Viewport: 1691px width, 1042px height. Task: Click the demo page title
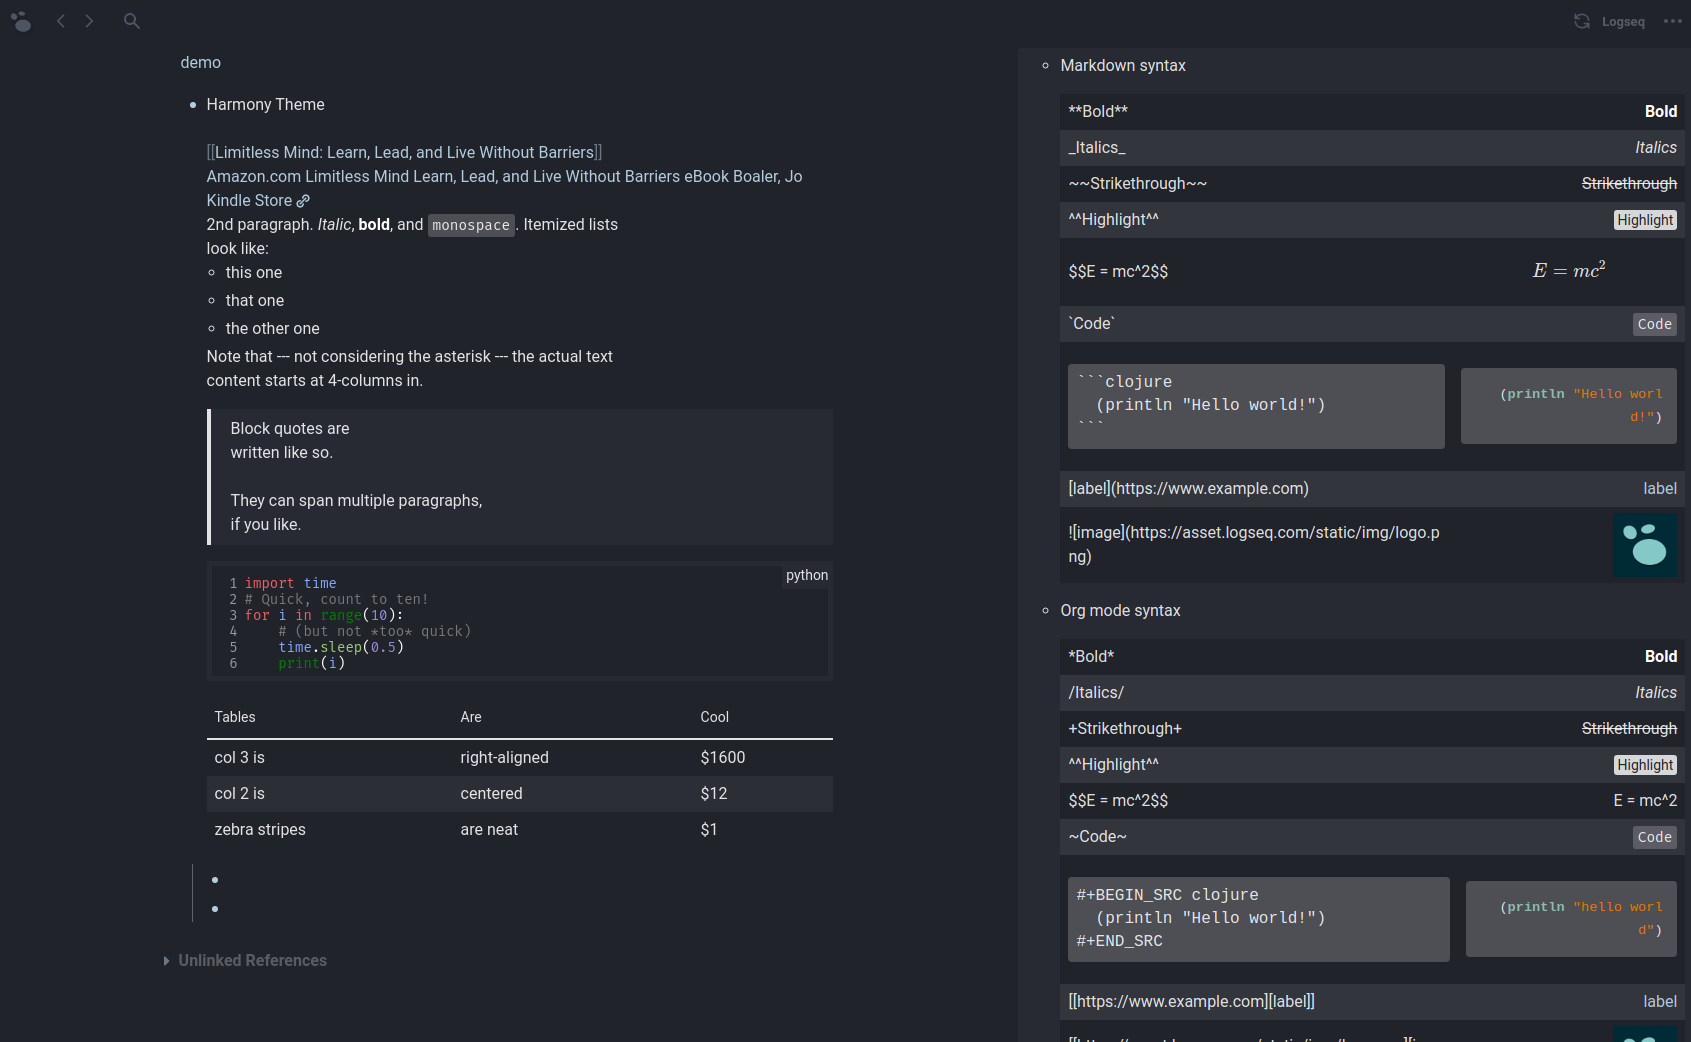tap(201, 63)
